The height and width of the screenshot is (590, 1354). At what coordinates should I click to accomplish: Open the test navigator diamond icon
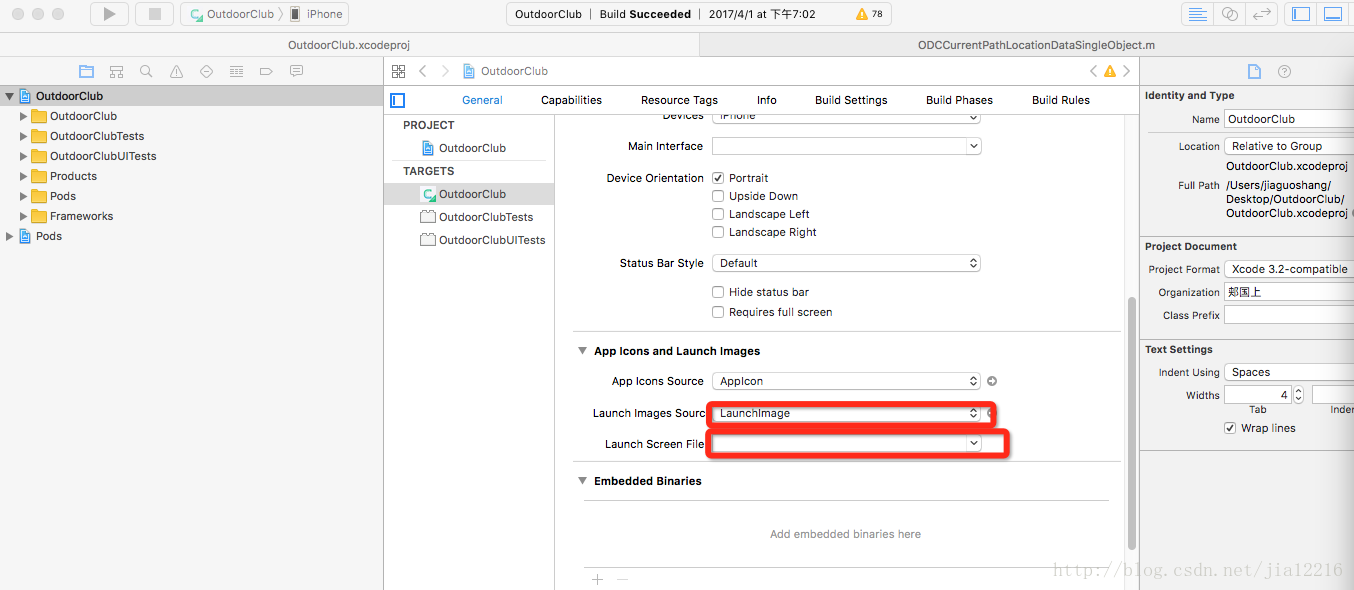(x=206, y=71)
